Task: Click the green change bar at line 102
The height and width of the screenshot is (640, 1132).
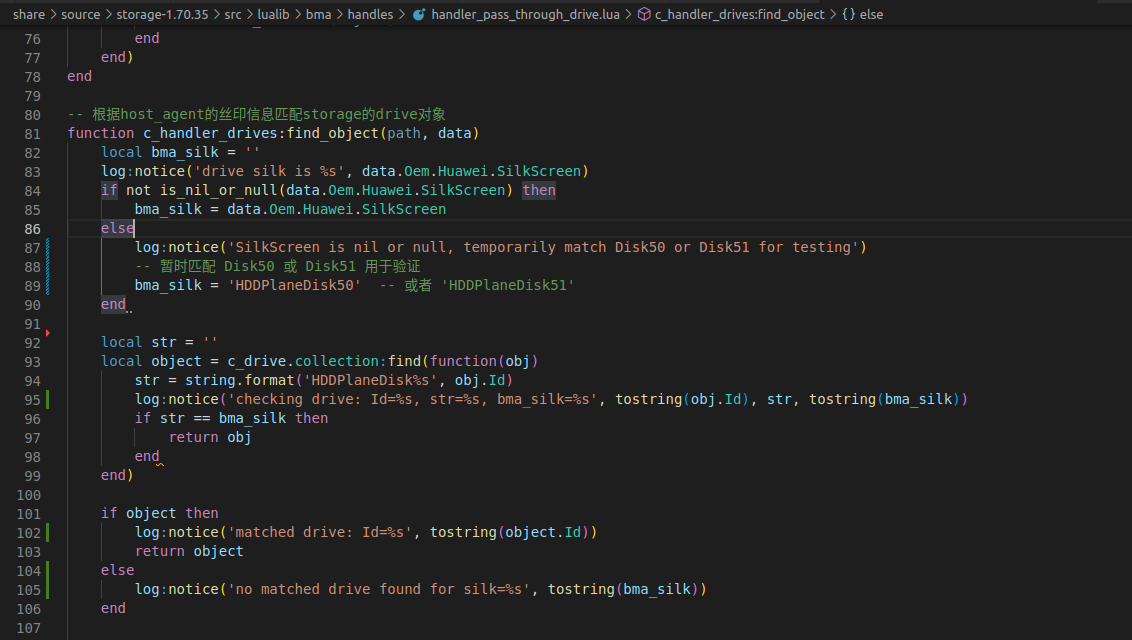Action: tap(47, 532)
